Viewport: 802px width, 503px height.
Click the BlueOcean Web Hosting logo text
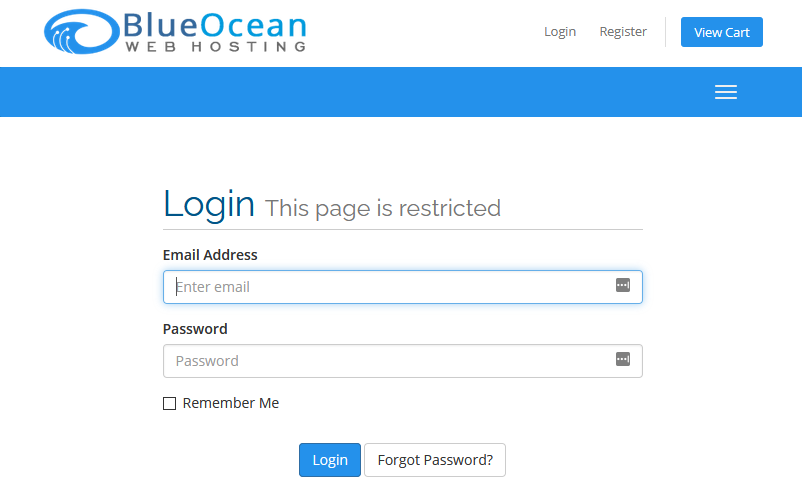215,32
